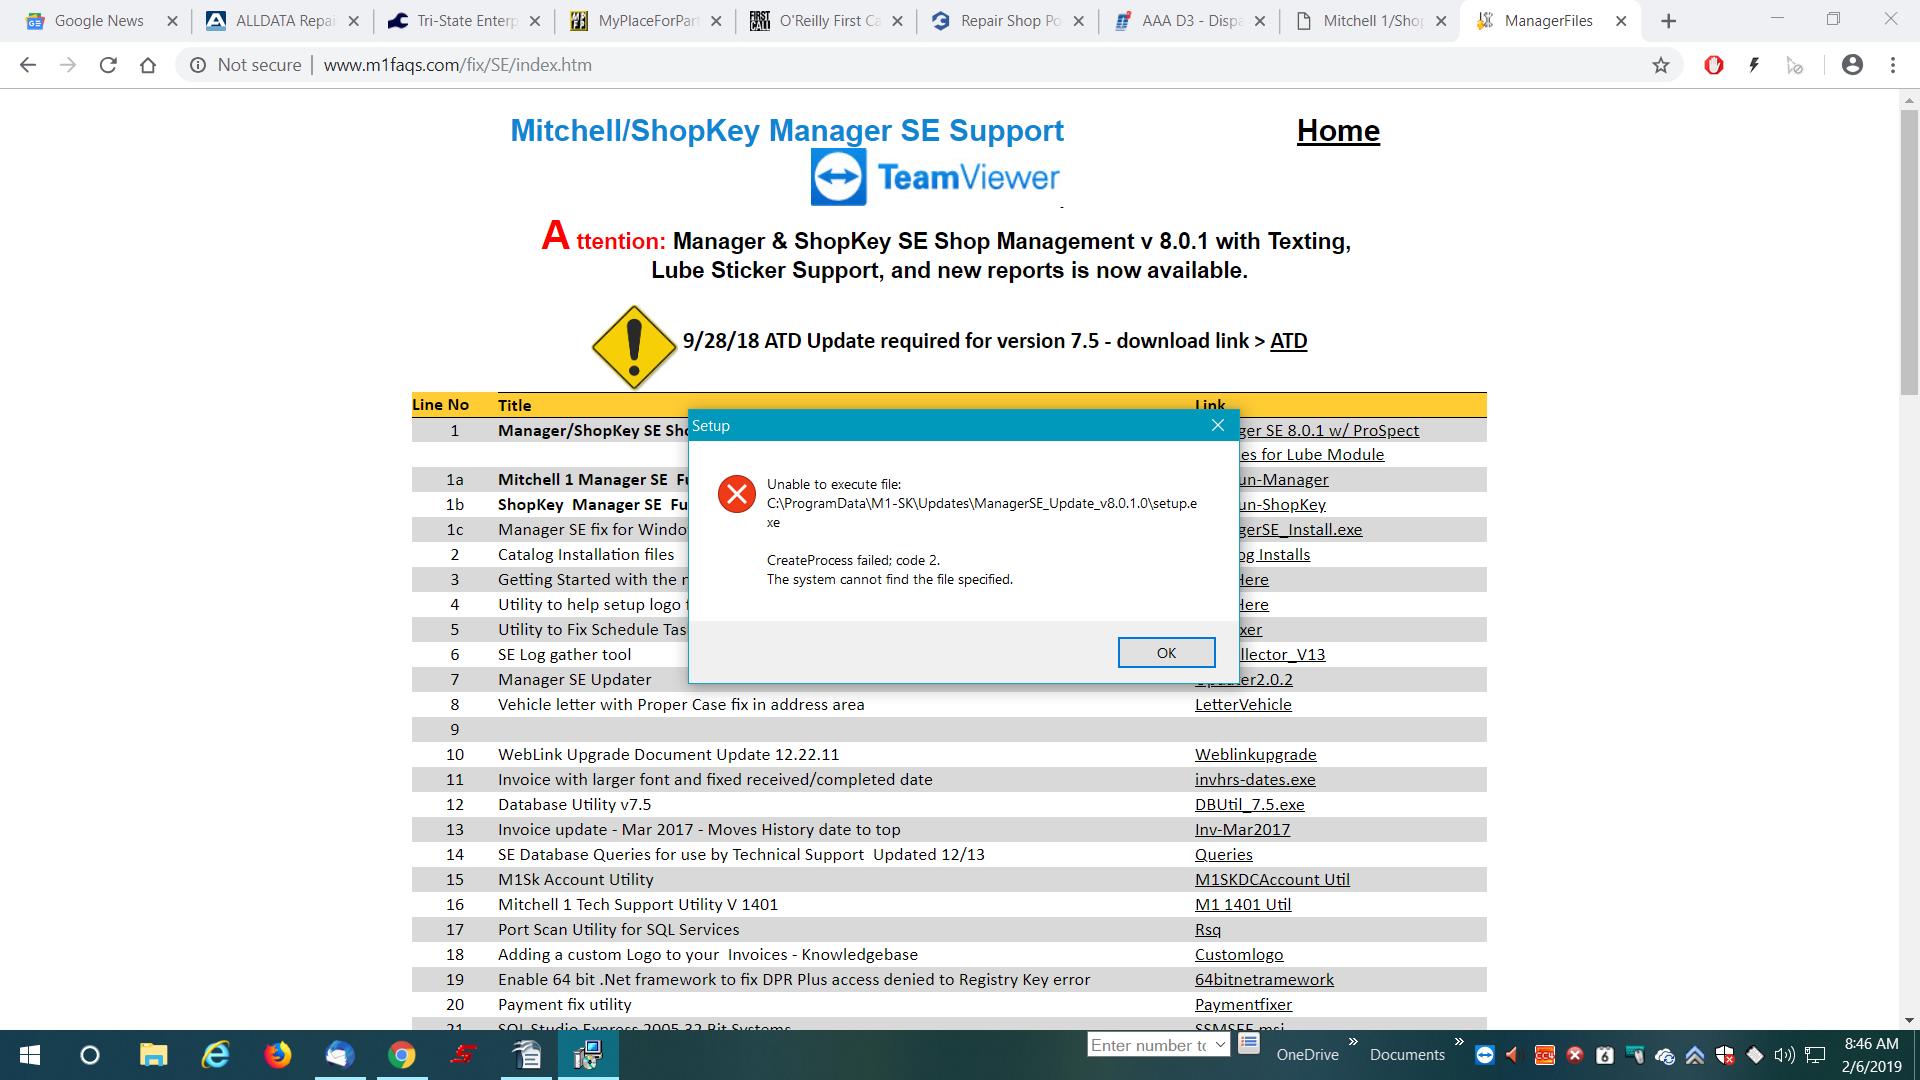Bookmark this page with the star
This screenshot has width=1920, height=1080.
click(1661, 65)
